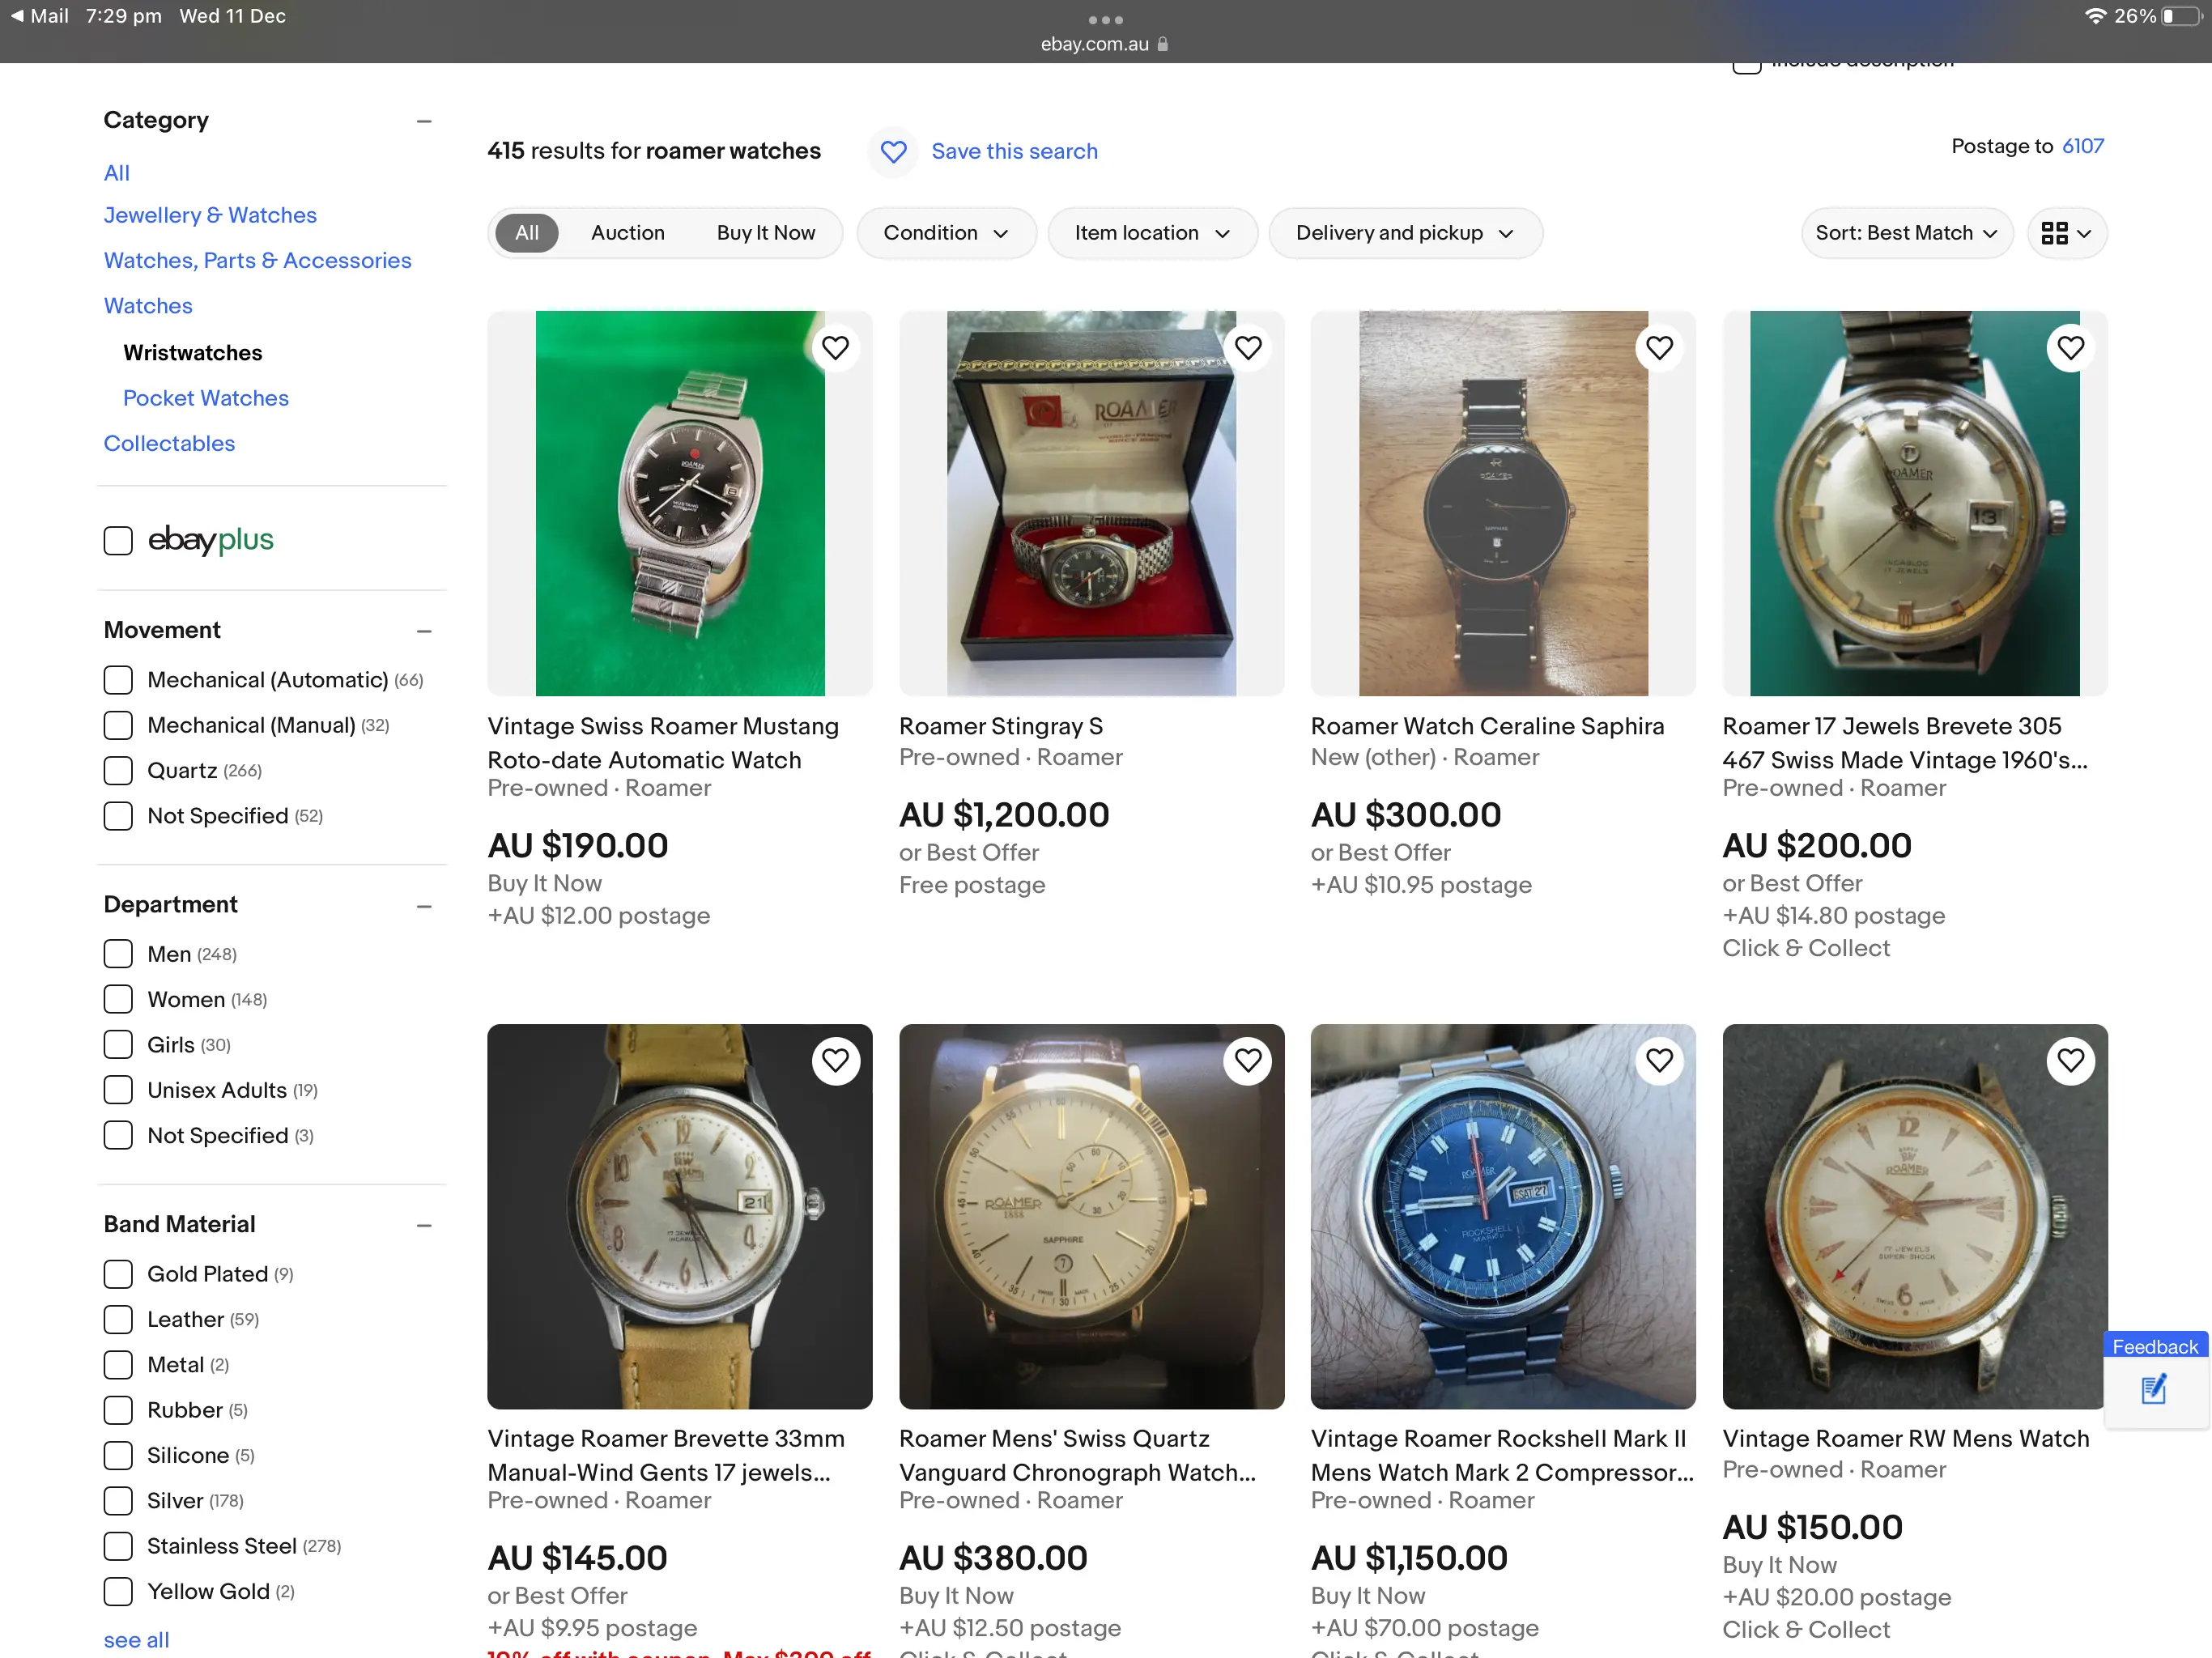Image resolution: width=2212 pixels, height=1658 pixels.
Task: Open the Roamer Stingray S watch thumbnail
Action: [1090, 503]
